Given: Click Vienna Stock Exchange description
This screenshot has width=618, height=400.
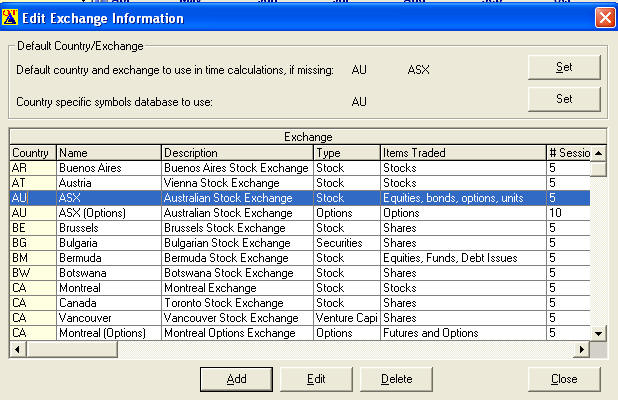Looking at the screenshot, I should click(237, 183).
